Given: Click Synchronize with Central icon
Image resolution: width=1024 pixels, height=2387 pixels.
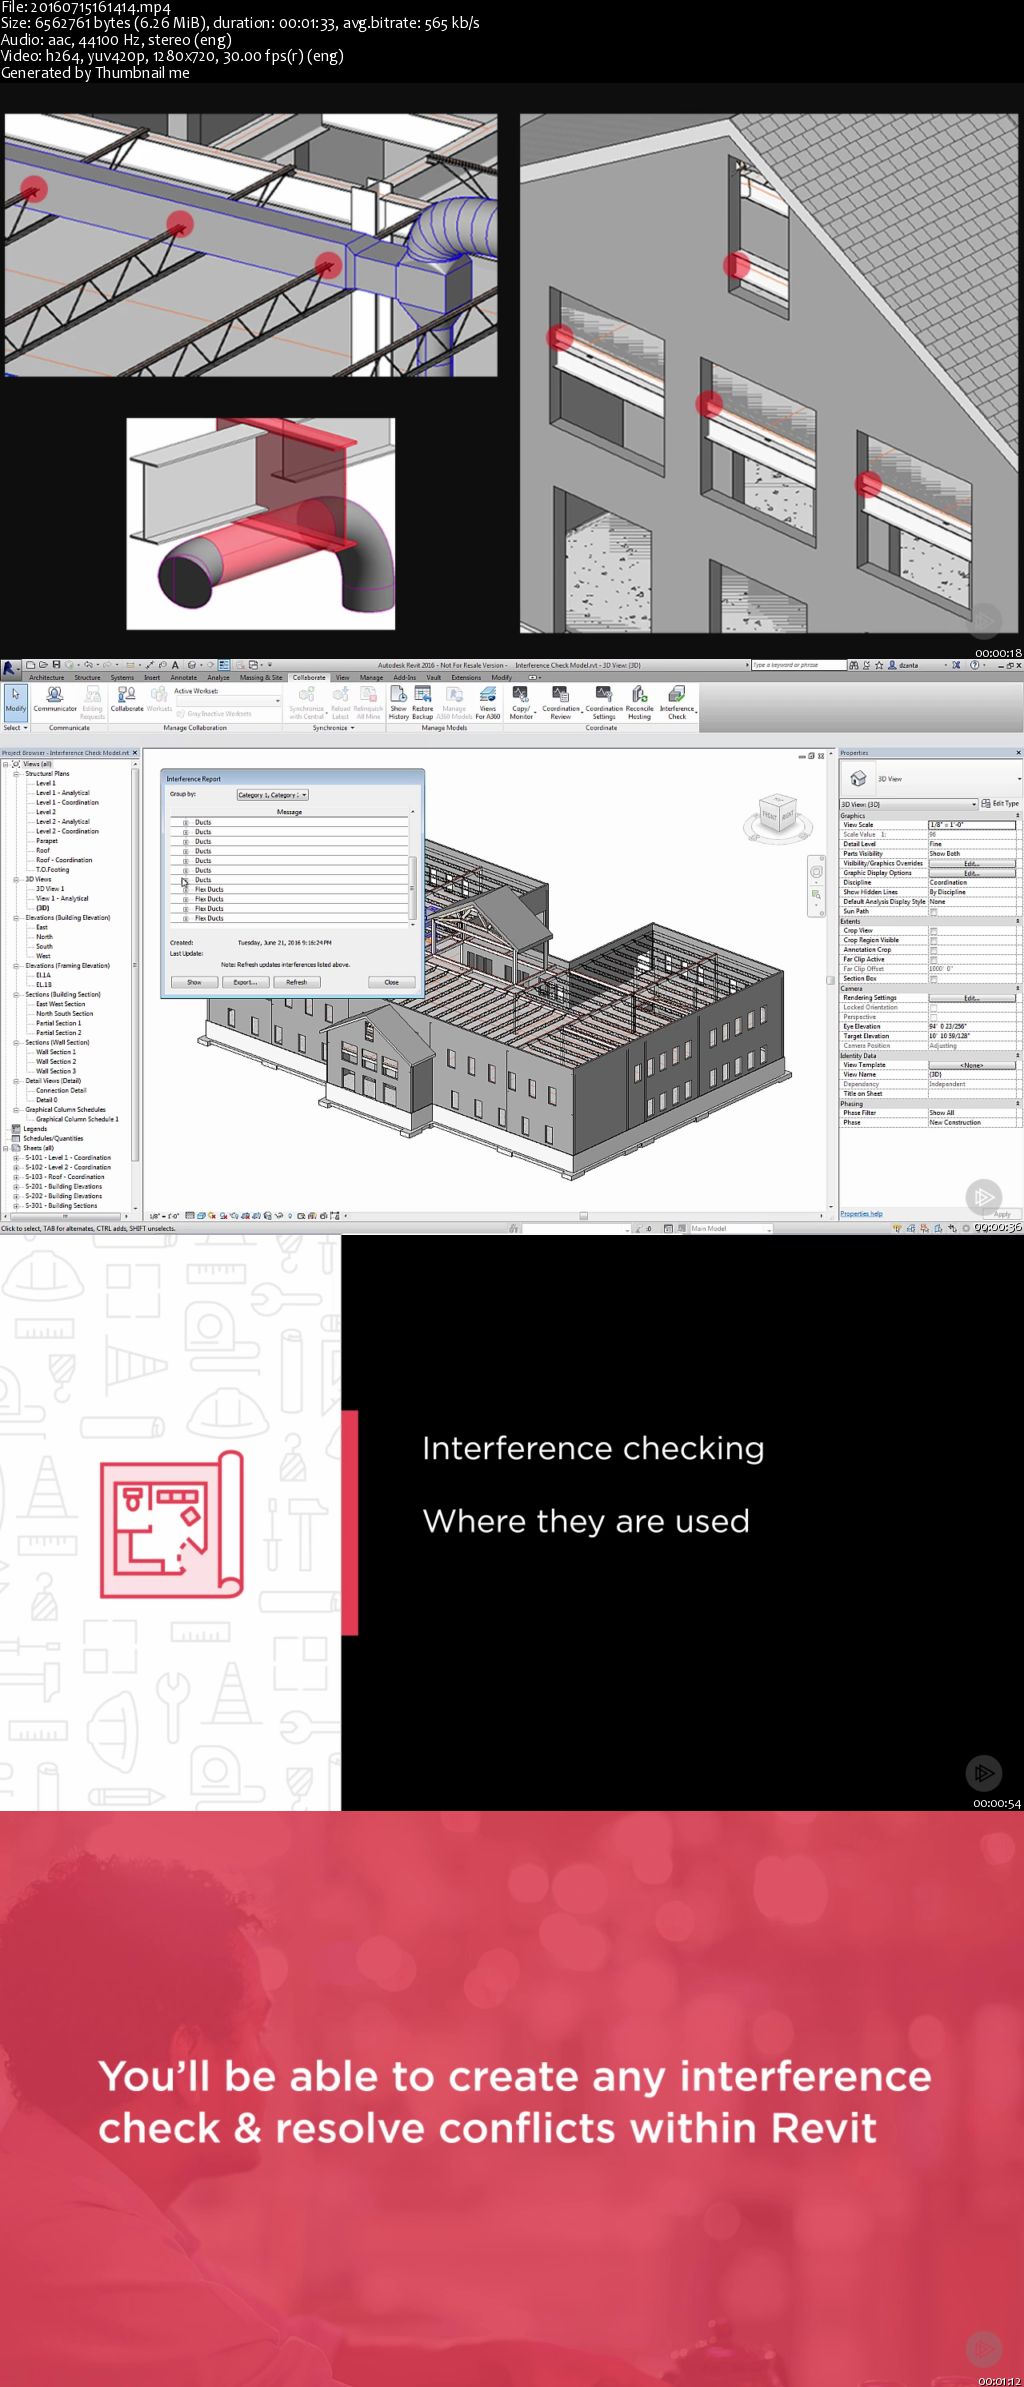Looking at the screenshot, I should [x=307, y=694].
